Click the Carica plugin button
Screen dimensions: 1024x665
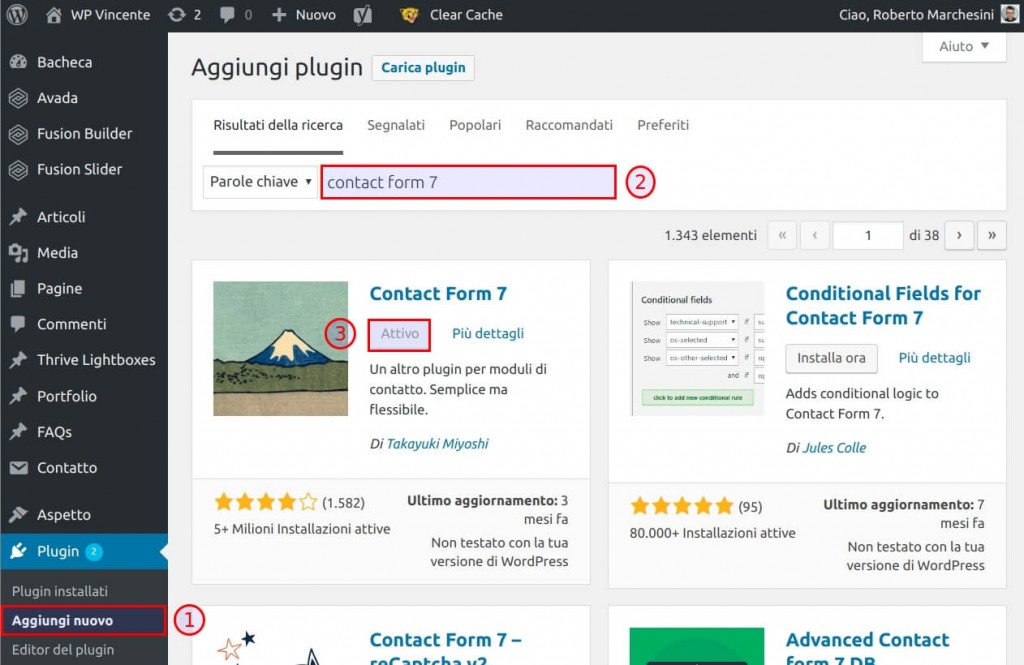(x=423, y=68)
